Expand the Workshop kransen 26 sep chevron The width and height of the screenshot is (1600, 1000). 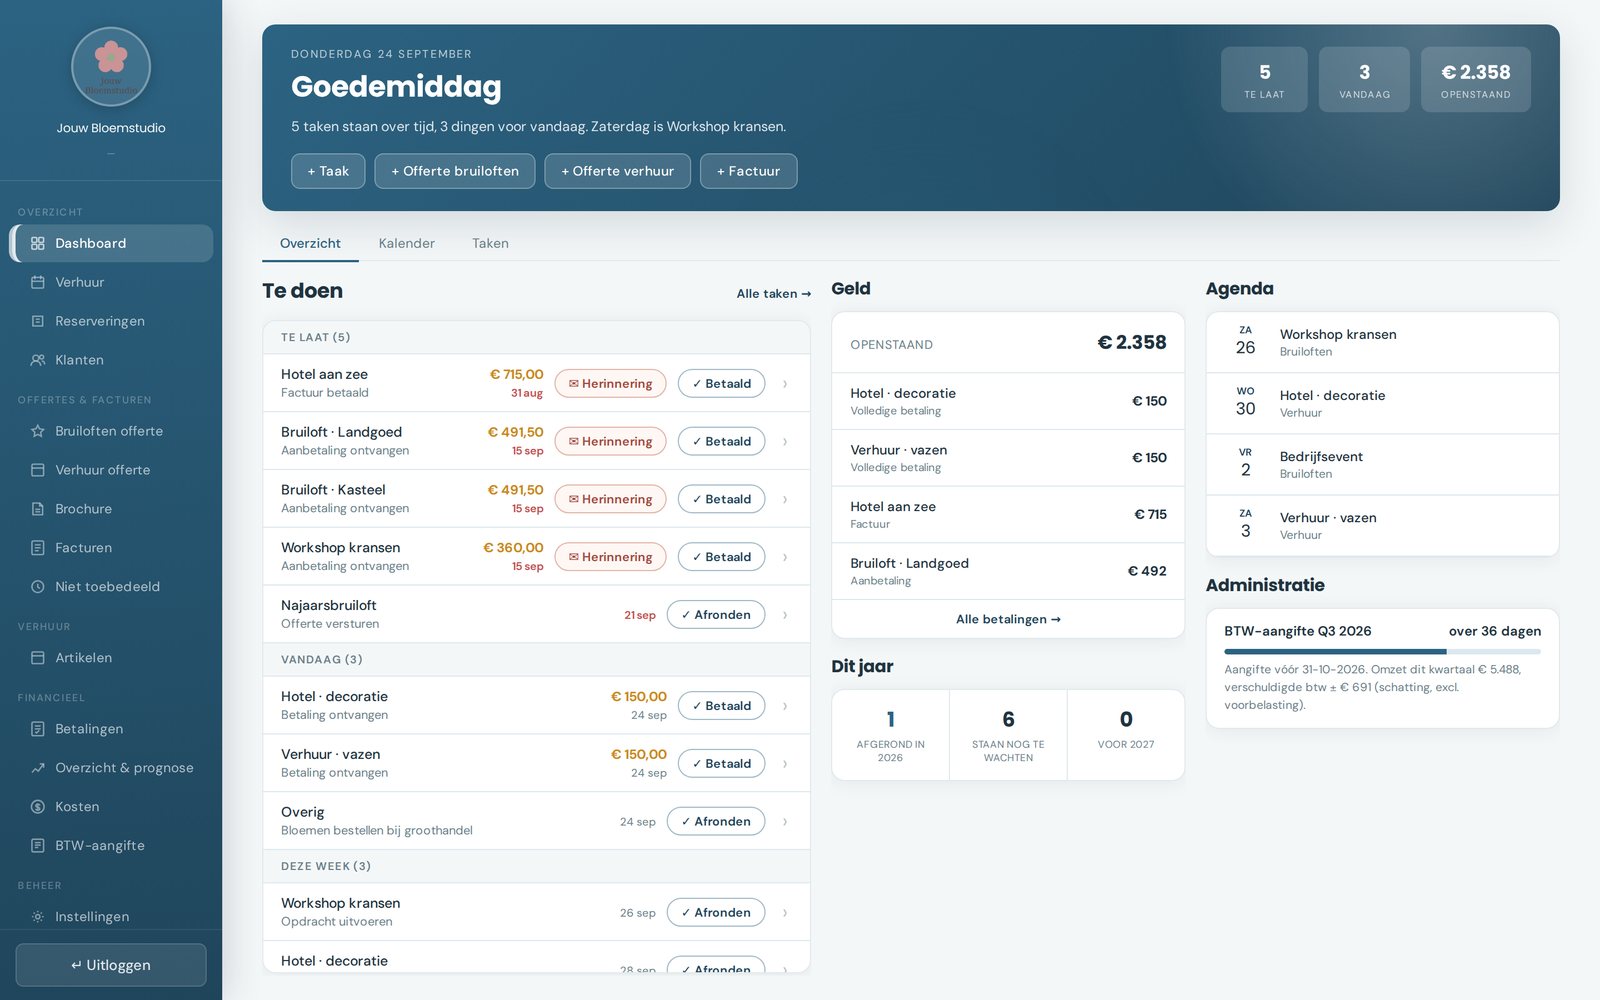click(785, 913)
